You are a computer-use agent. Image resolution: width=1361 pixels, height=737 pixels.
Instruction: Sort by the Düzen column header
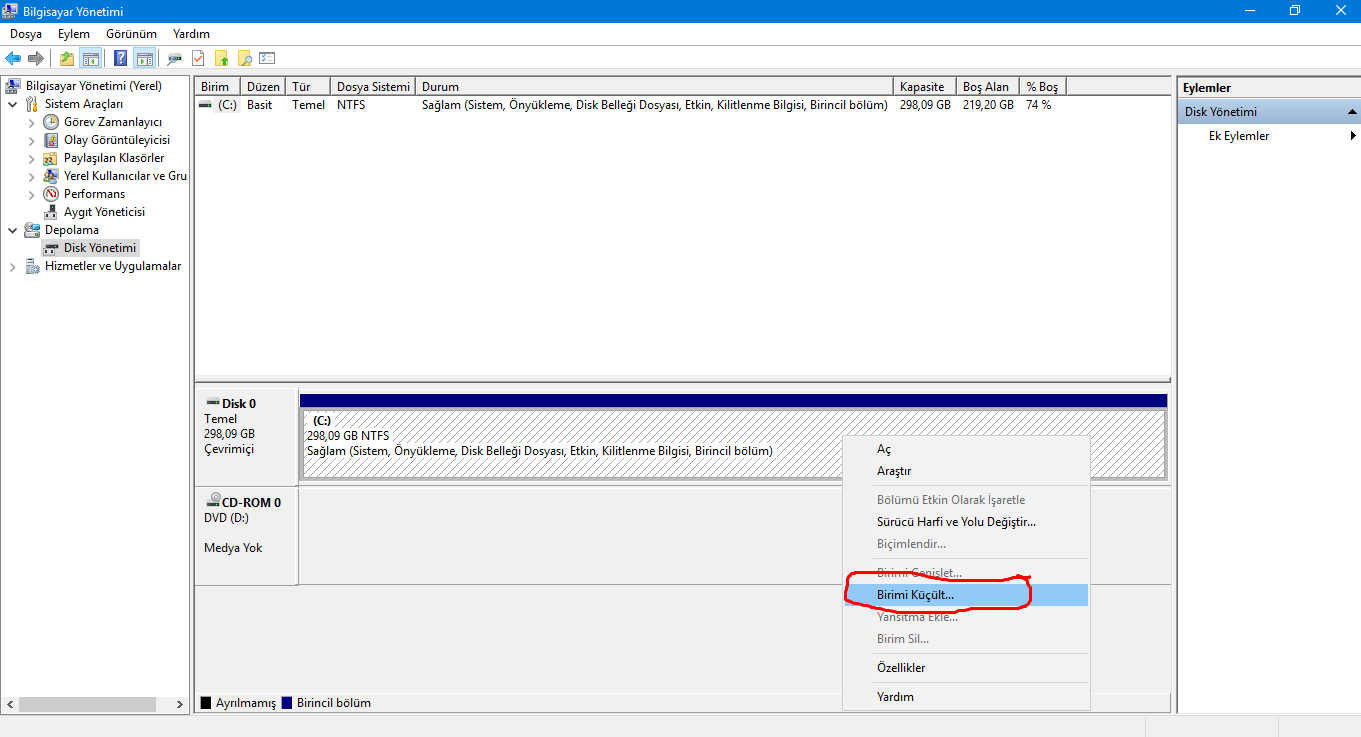coord(263,87)
